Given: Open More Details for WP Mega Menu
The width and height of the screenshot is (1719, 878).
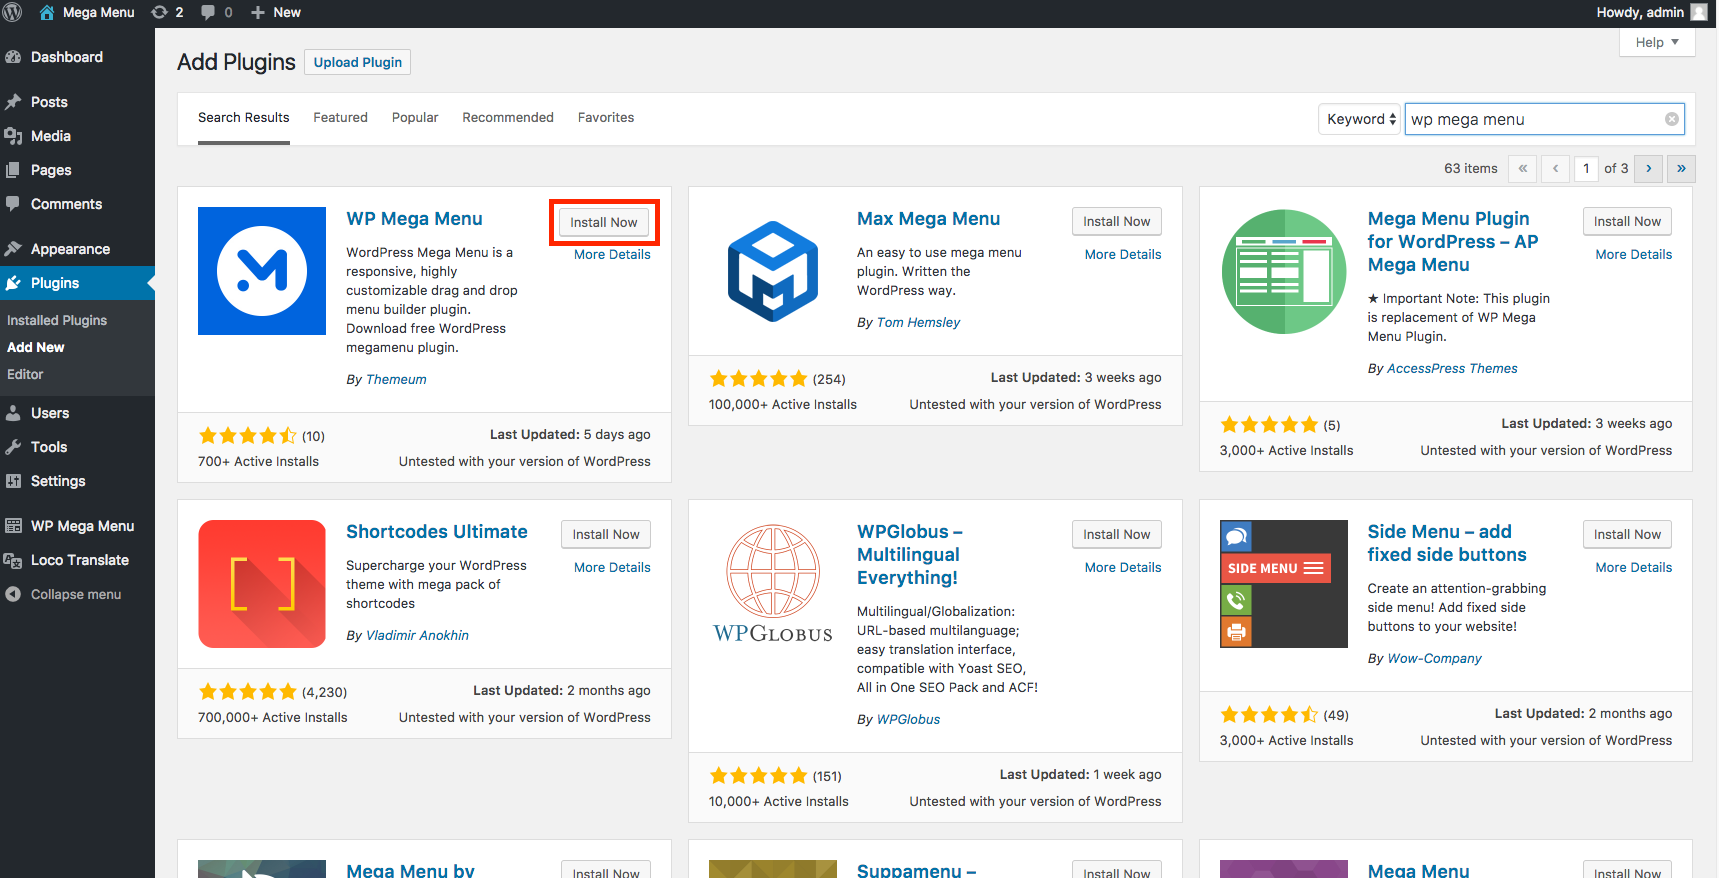Looking at the screenshot, I should coord(612,254).
